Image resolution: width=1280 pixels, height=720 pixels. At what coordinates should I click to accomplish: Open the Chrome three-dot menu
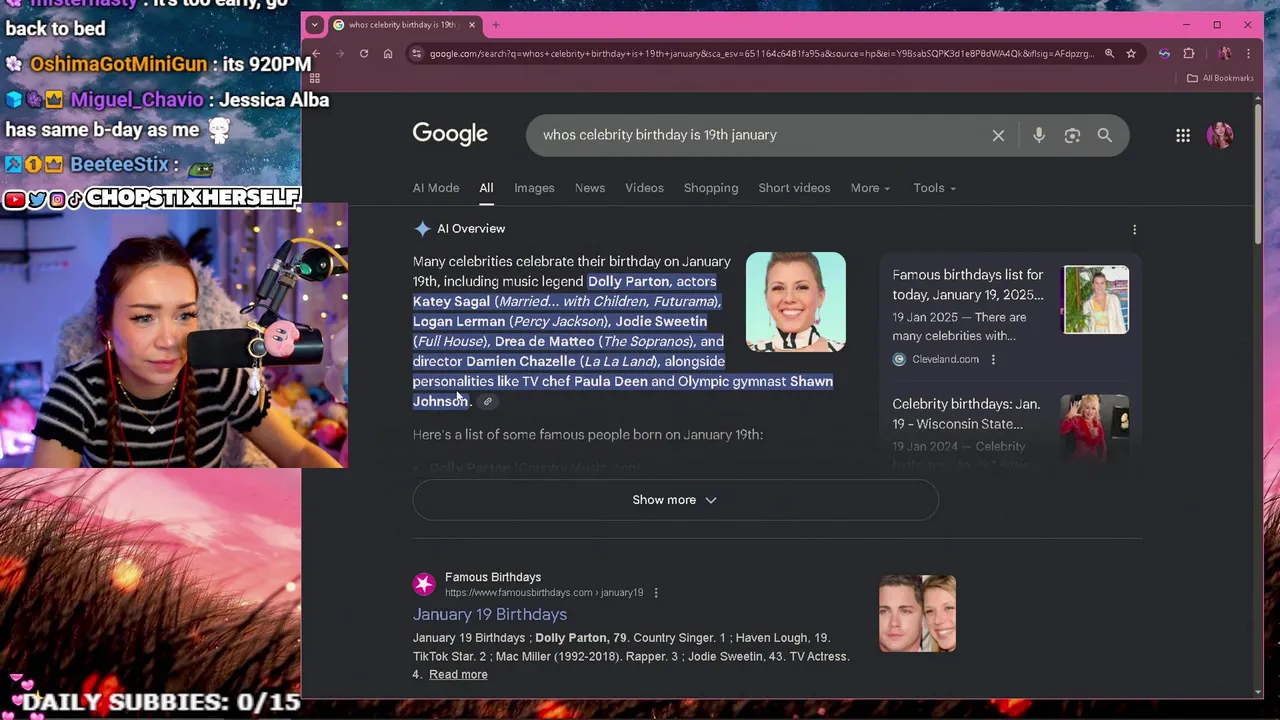1249,54
